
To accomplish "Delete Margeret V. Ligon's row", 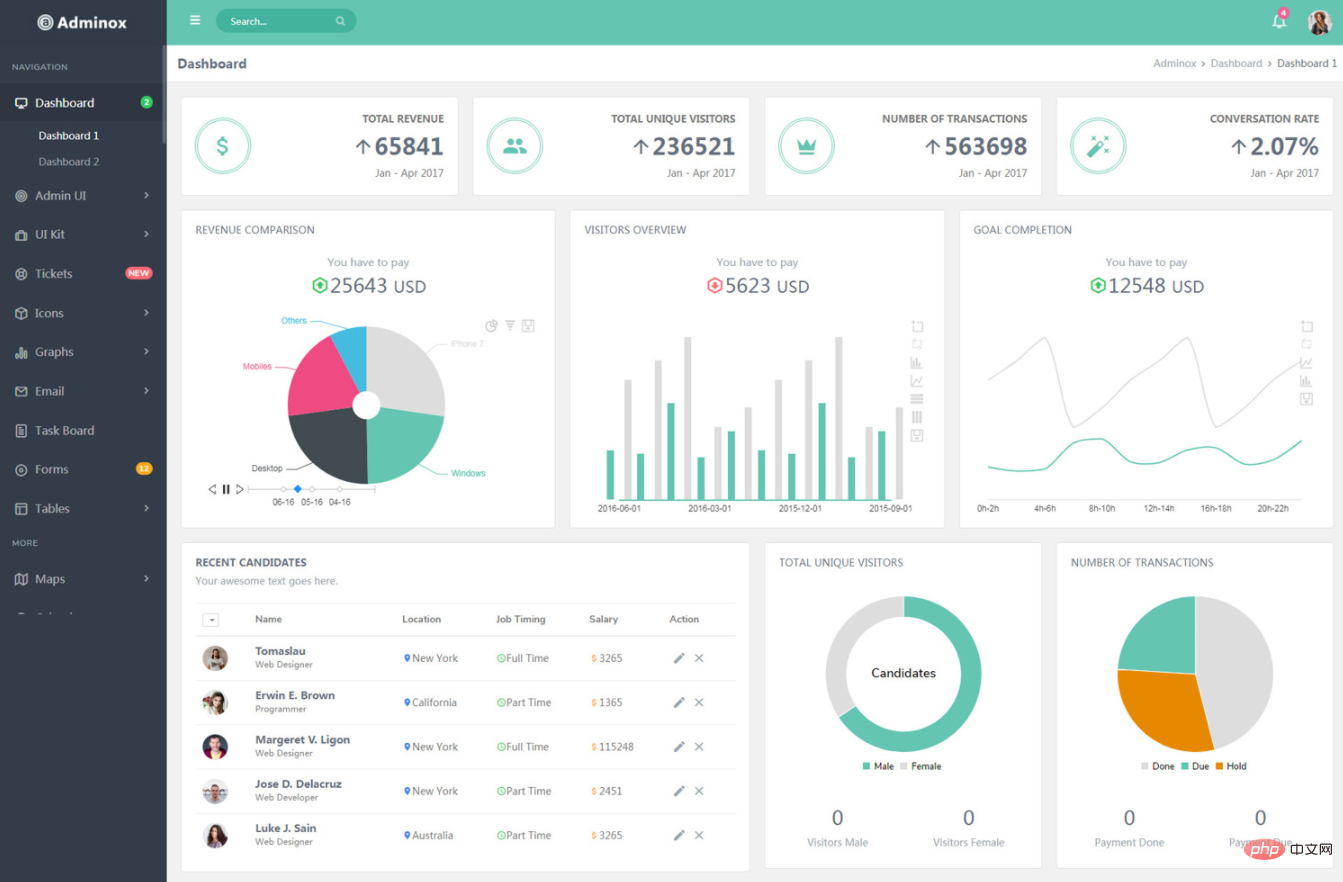I will click(x=699, y=746).
